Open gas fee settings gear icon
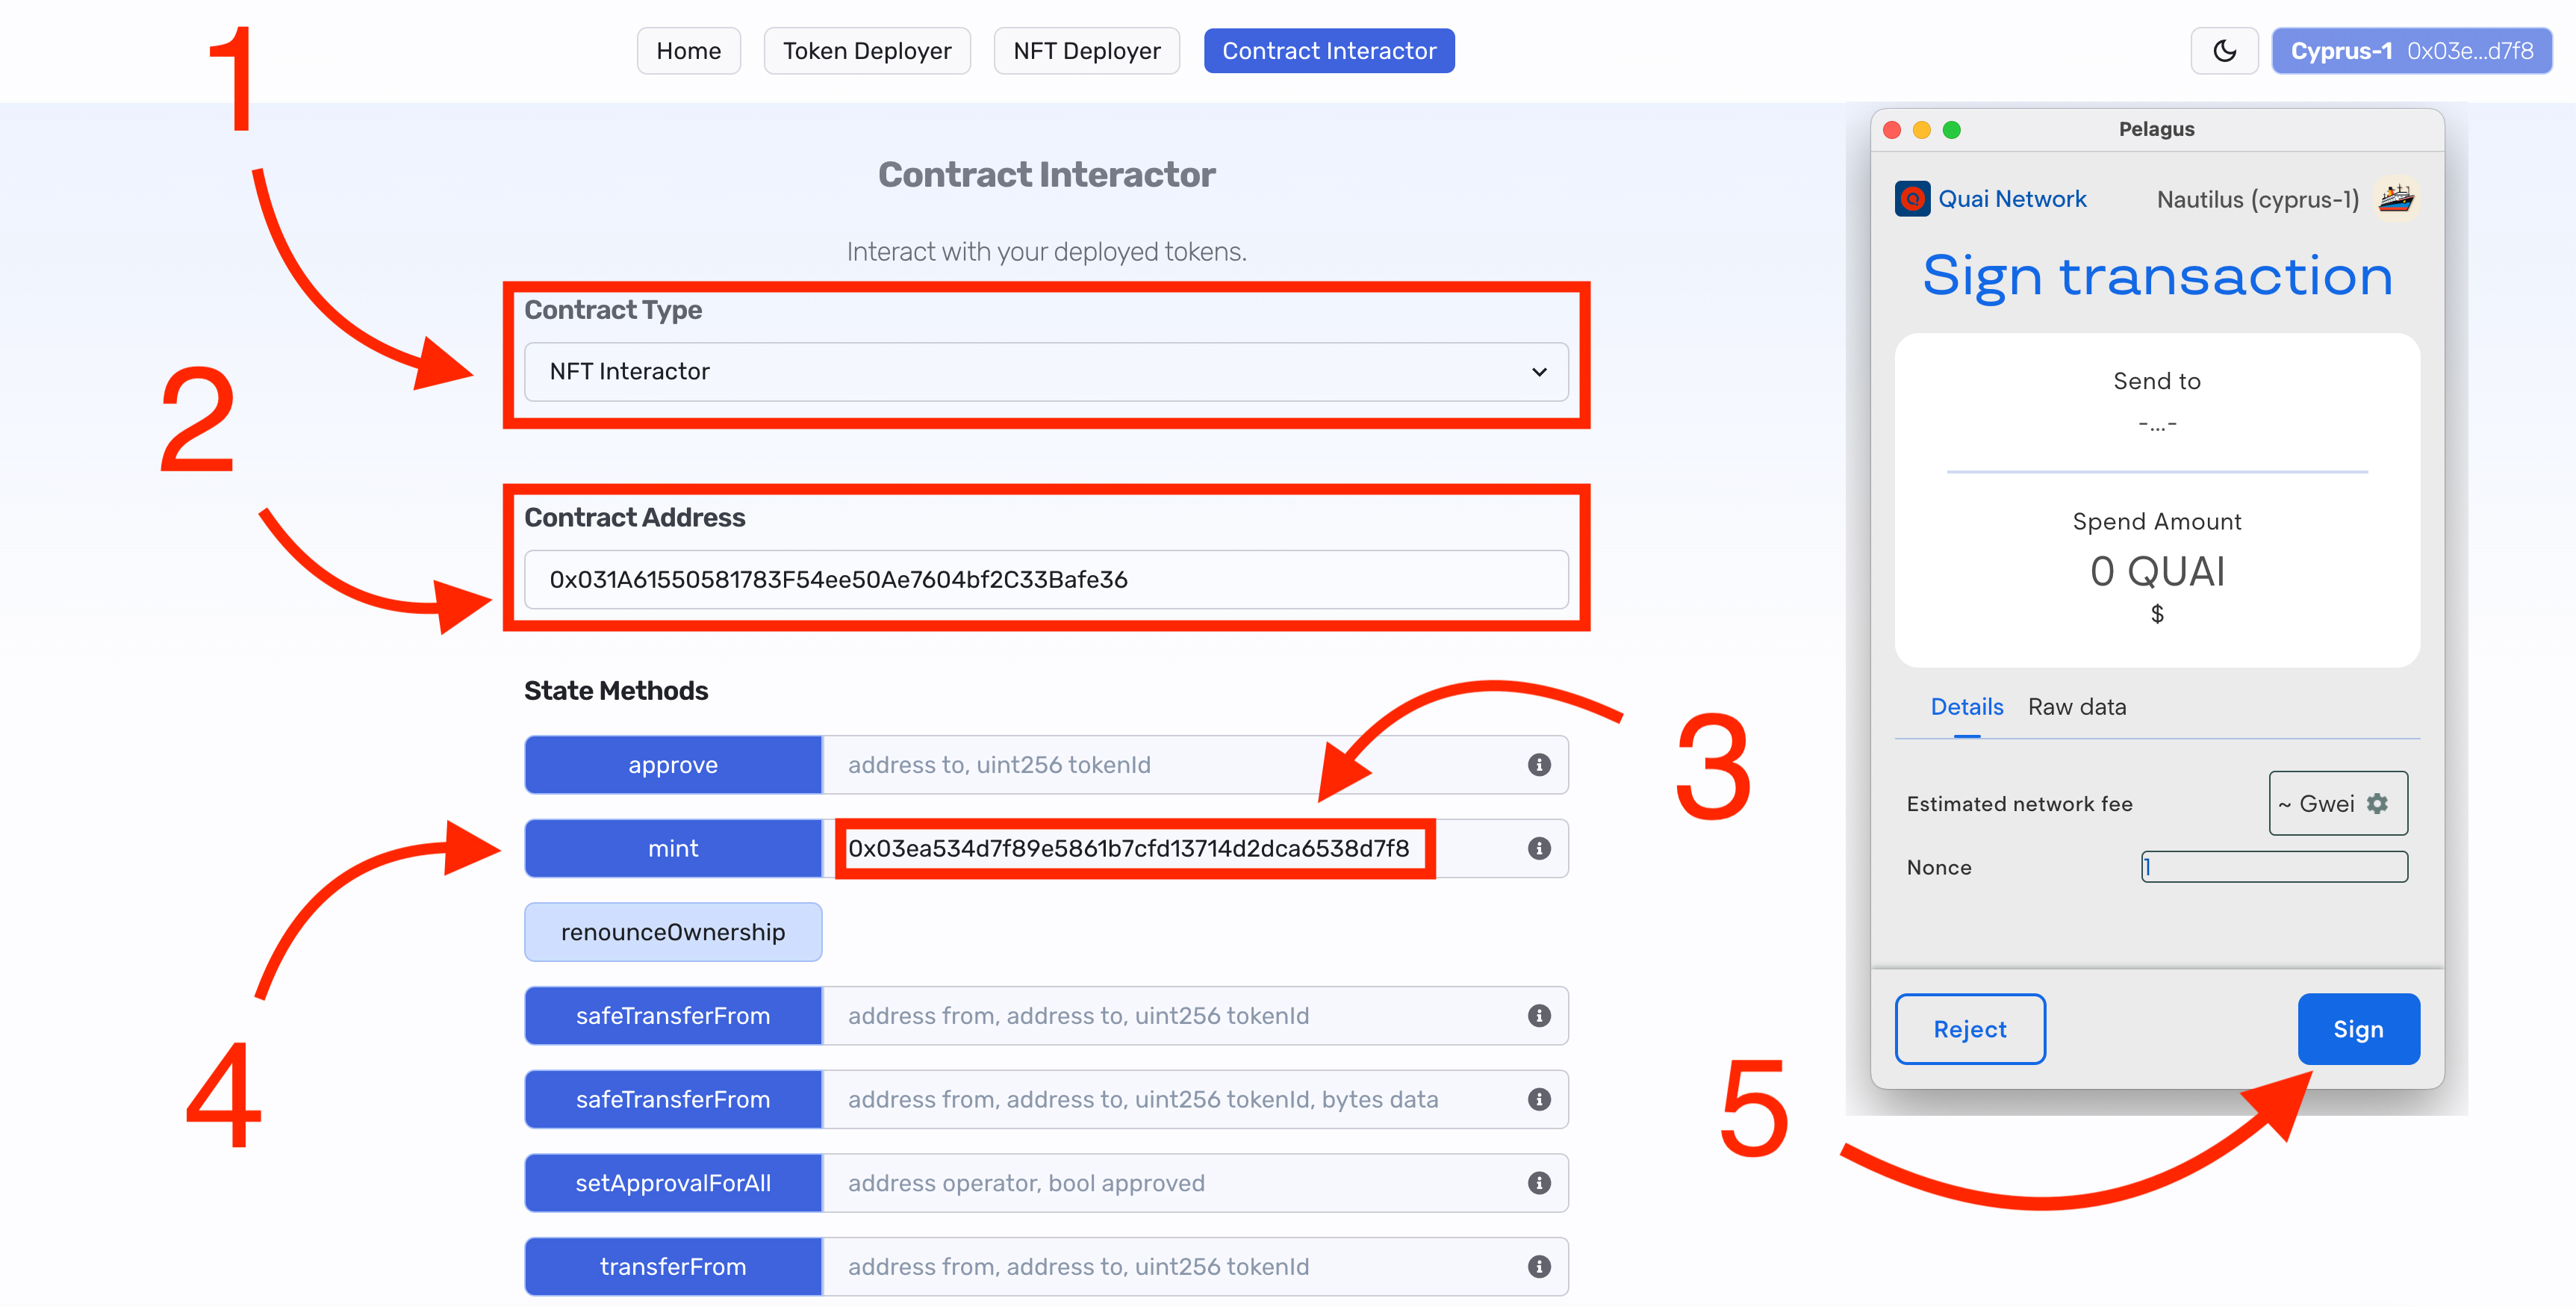Screen dimensions: 2576x1307 (x=2378, y=803)
